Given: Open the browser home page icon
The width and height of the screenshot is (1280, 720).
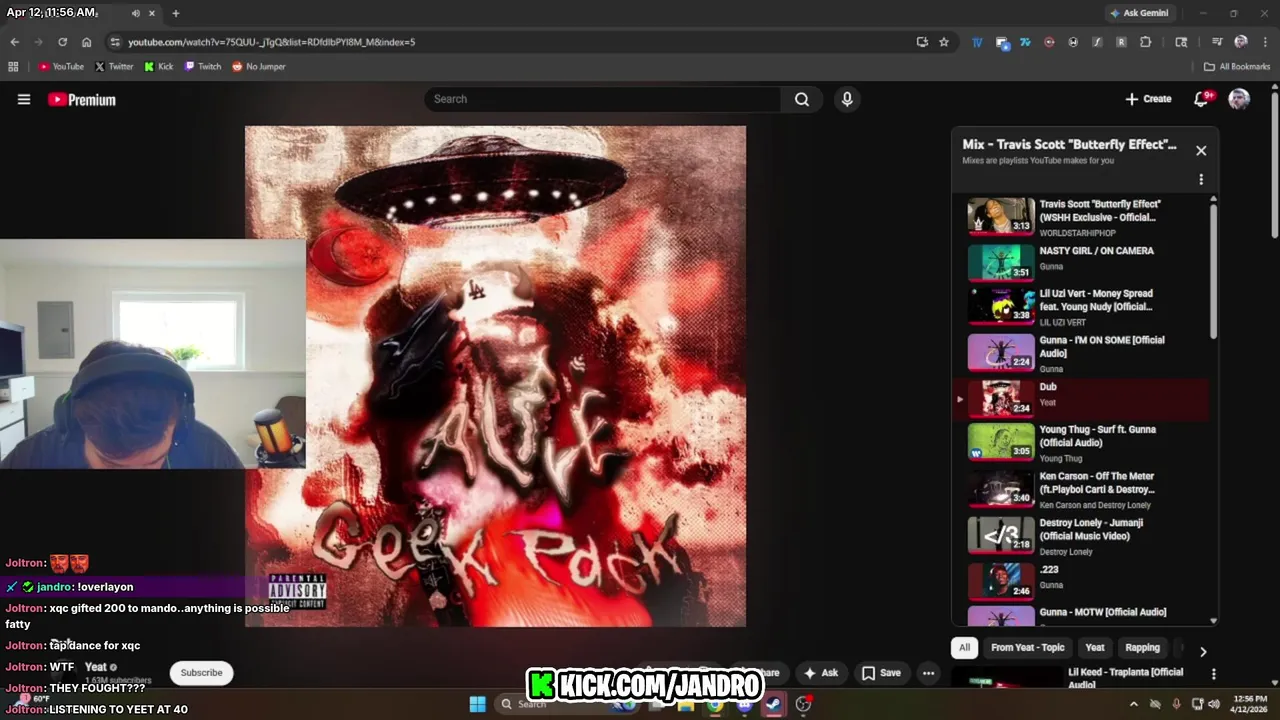Looking at the screenshot, I should click(x=86, y=42).
